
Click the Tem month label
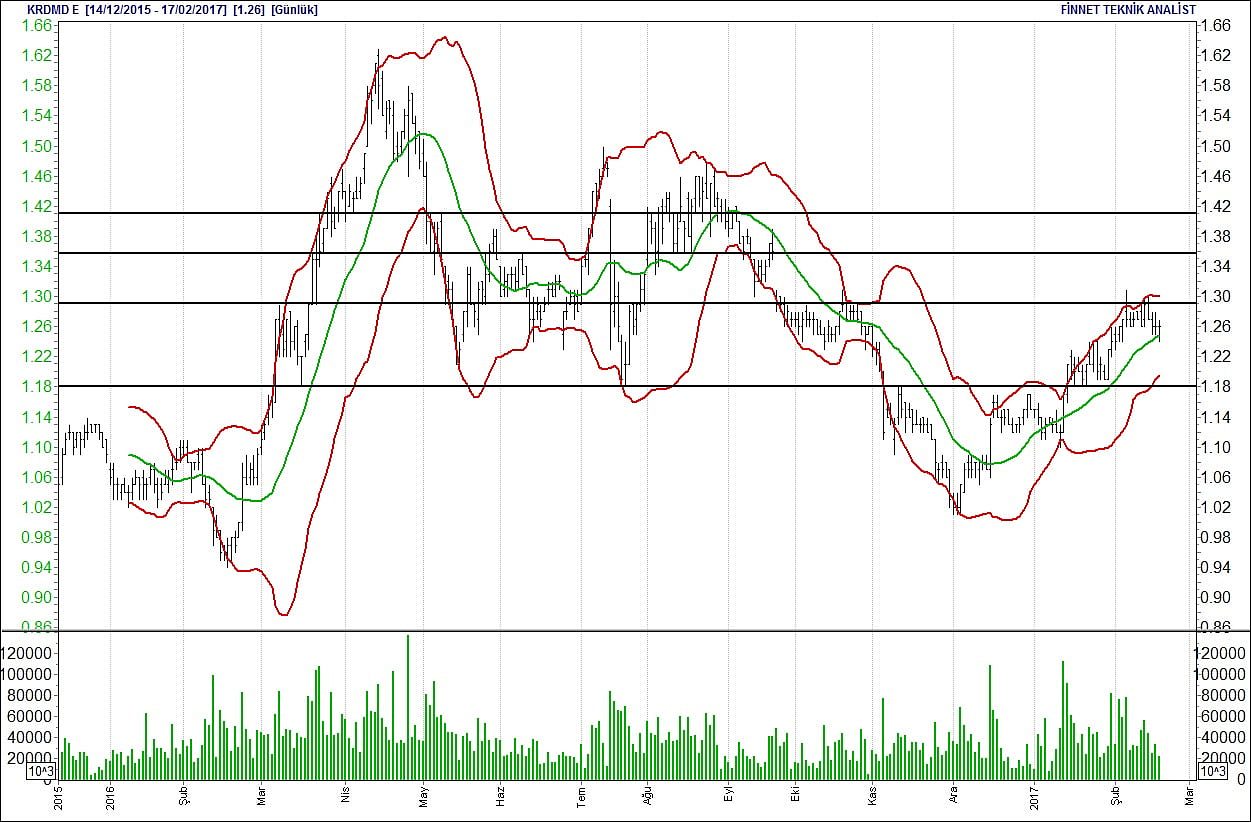[580, 798]
